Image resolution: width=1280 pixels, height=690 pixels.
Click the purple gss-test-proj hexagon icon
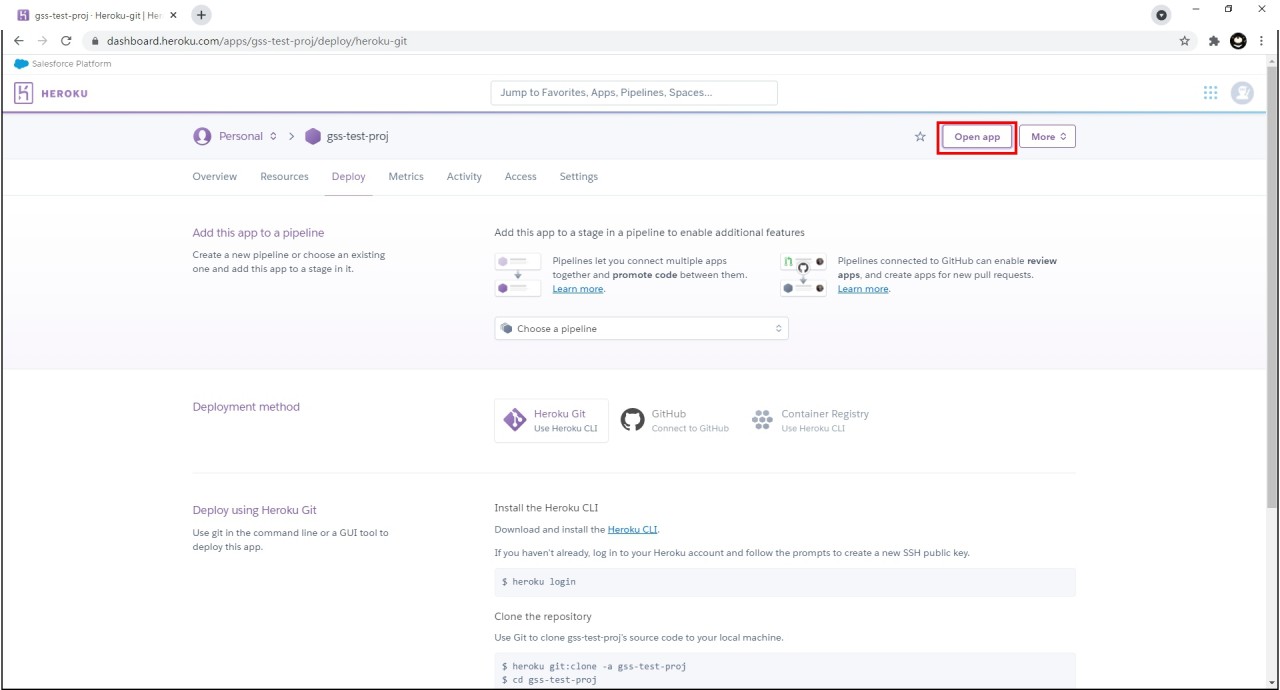pos(313,137)
